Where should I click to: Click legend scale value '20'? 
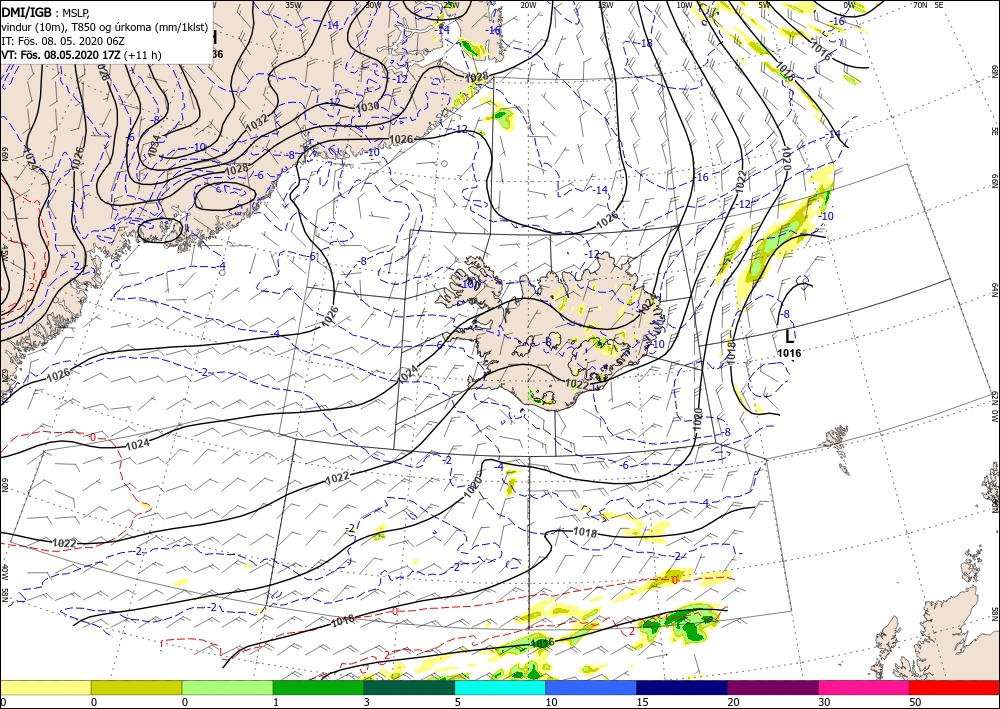tap(732, 702)
